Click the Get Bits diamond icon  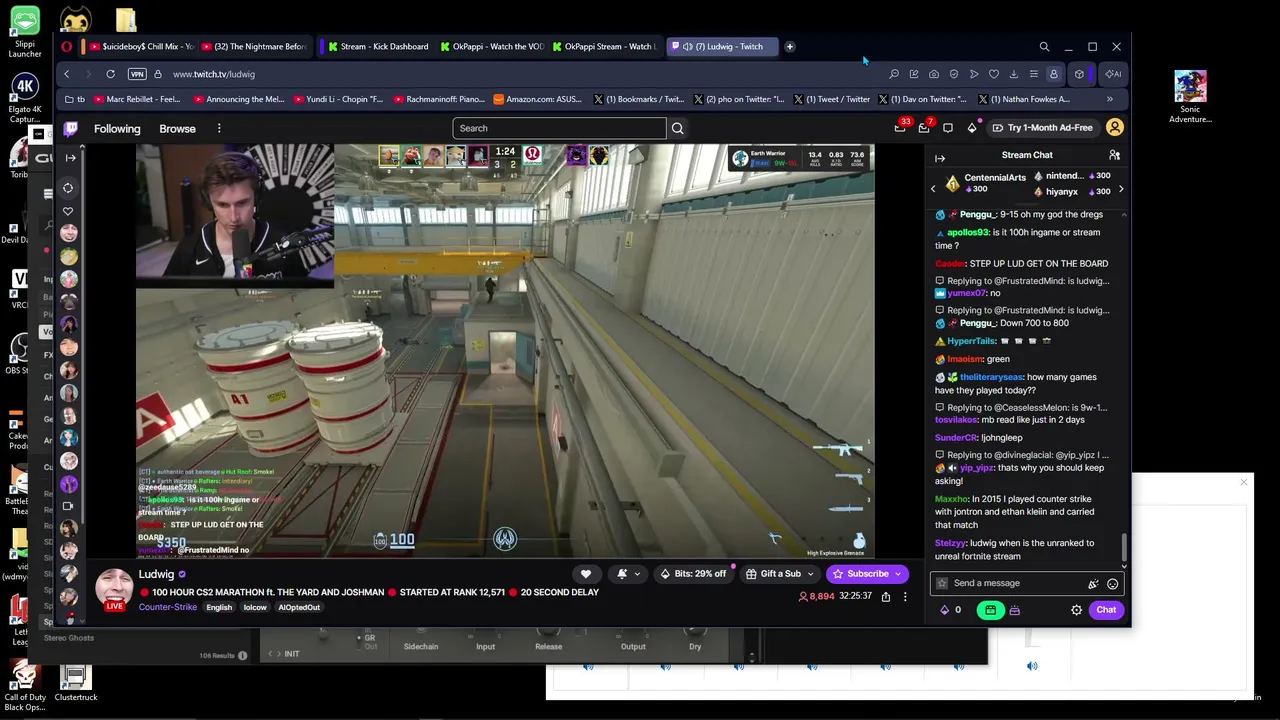pos(972,128)
